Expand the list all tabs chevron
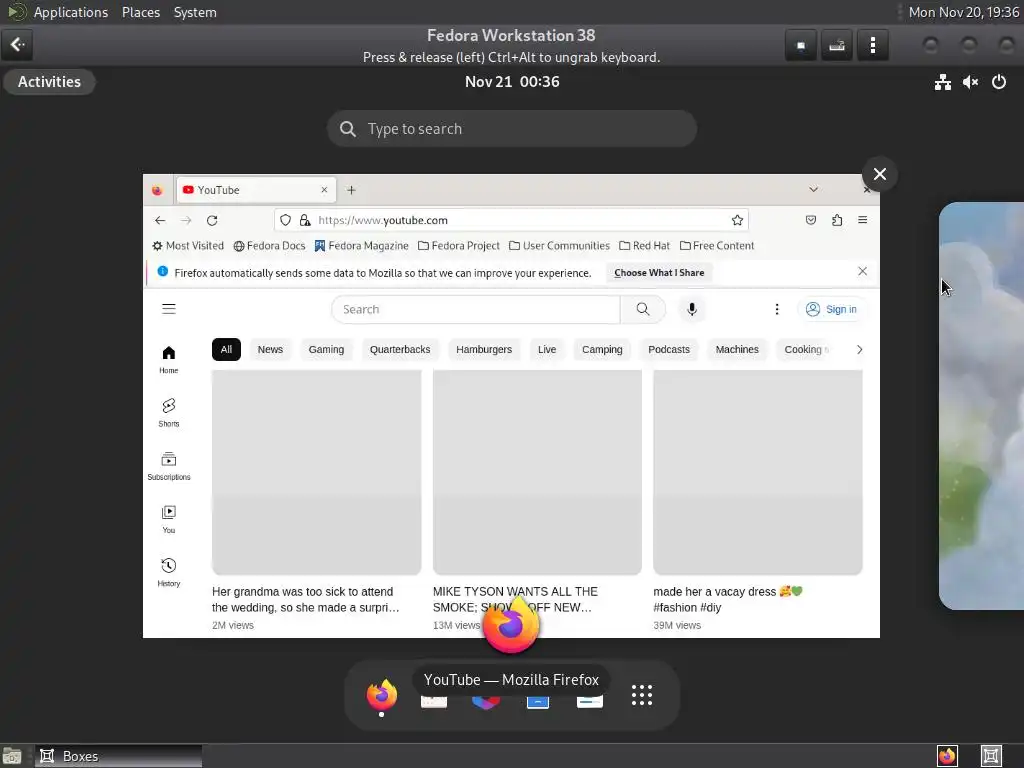1024x768 pixels. [x=813, y=189]
